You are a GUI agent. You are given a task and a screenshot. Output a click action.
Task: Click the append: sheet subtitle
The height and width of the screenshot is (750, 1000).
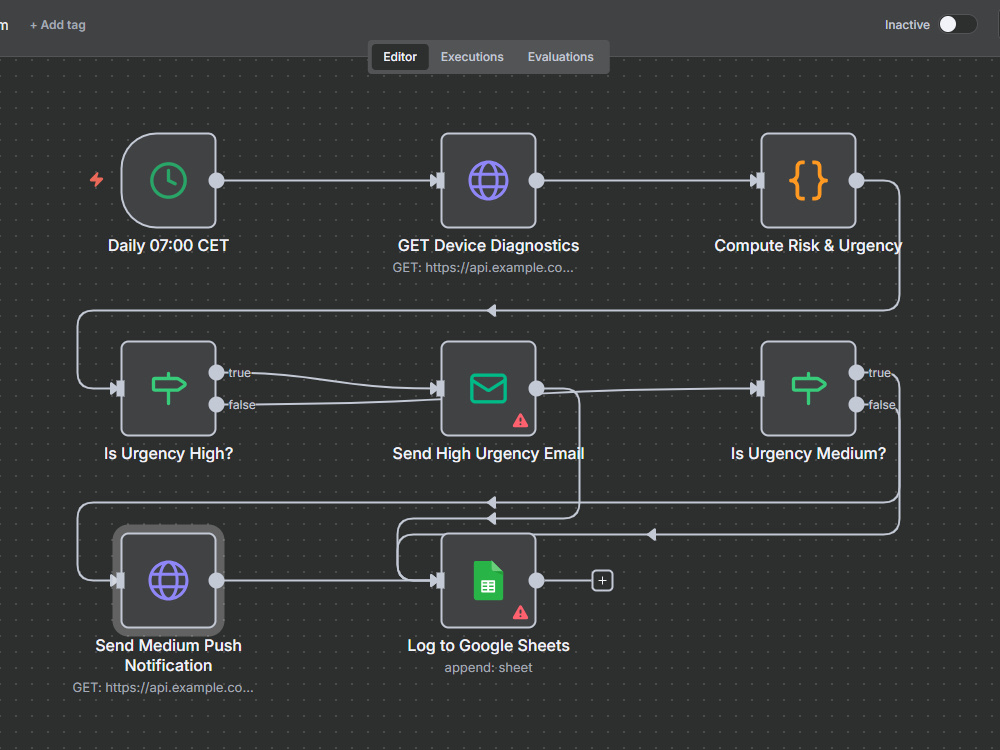coord(489,668)
